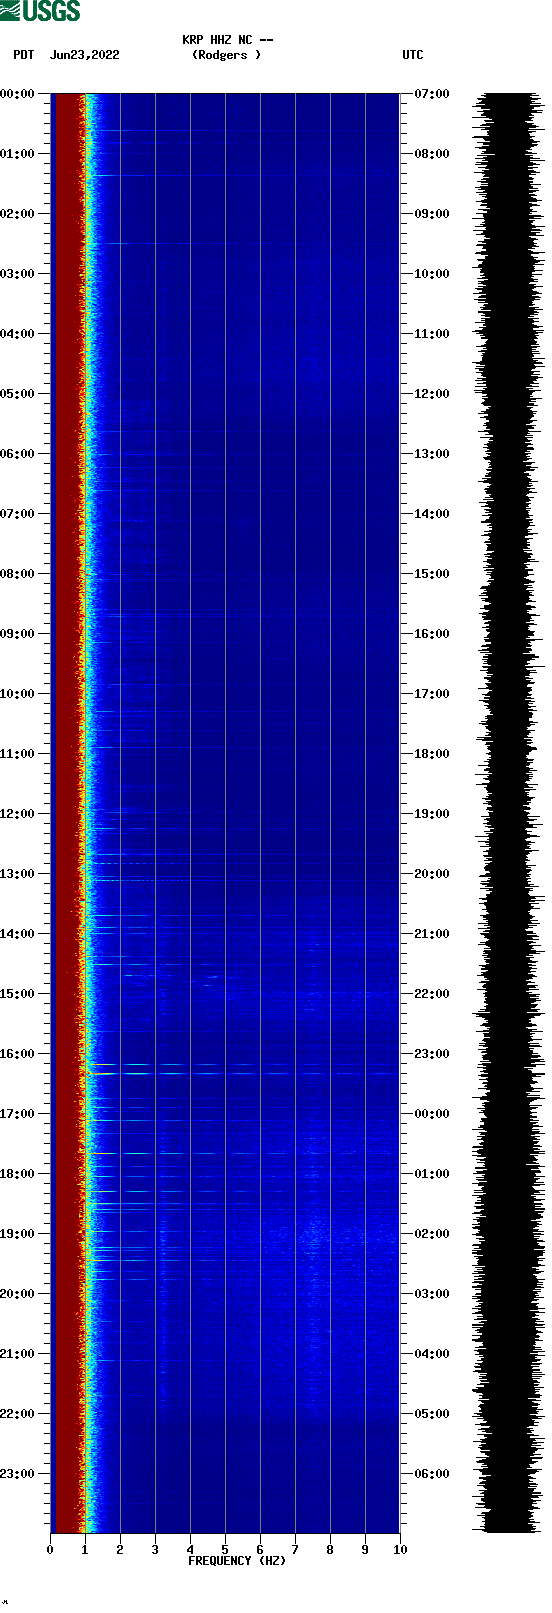Click the 01:00 UTC time label
The height and width of the screenshot is (1613, 552).
(432, 1174)
